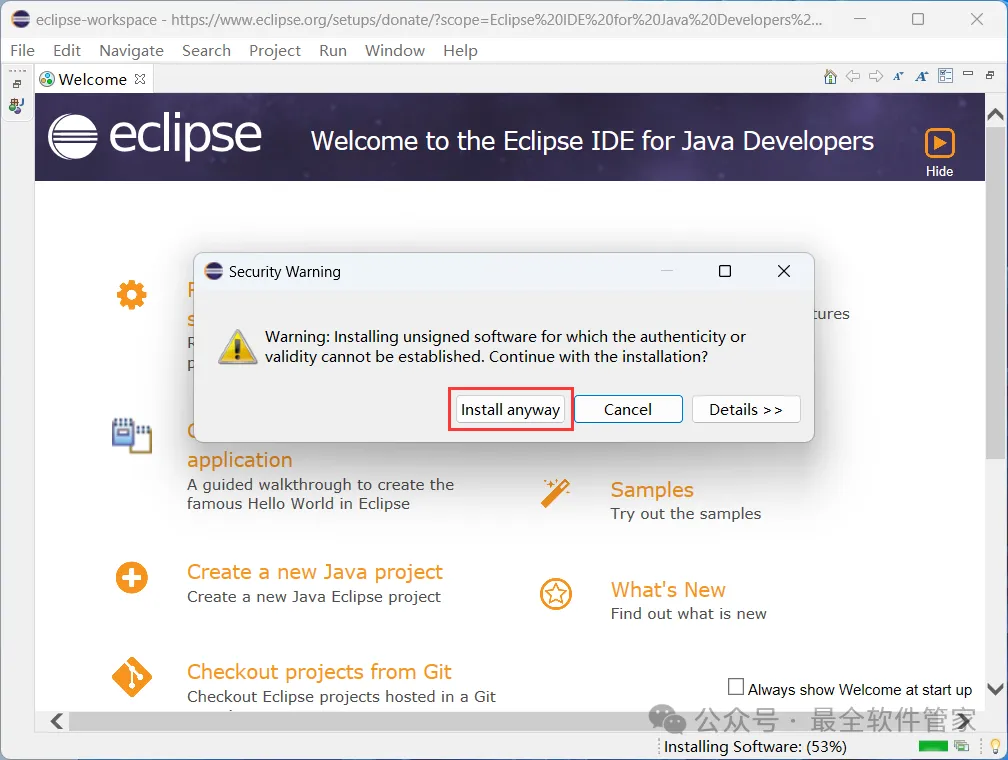Open the Customize page checklist icon
1008x760 pixels.
pyautogui.click(x=945, y=76)
